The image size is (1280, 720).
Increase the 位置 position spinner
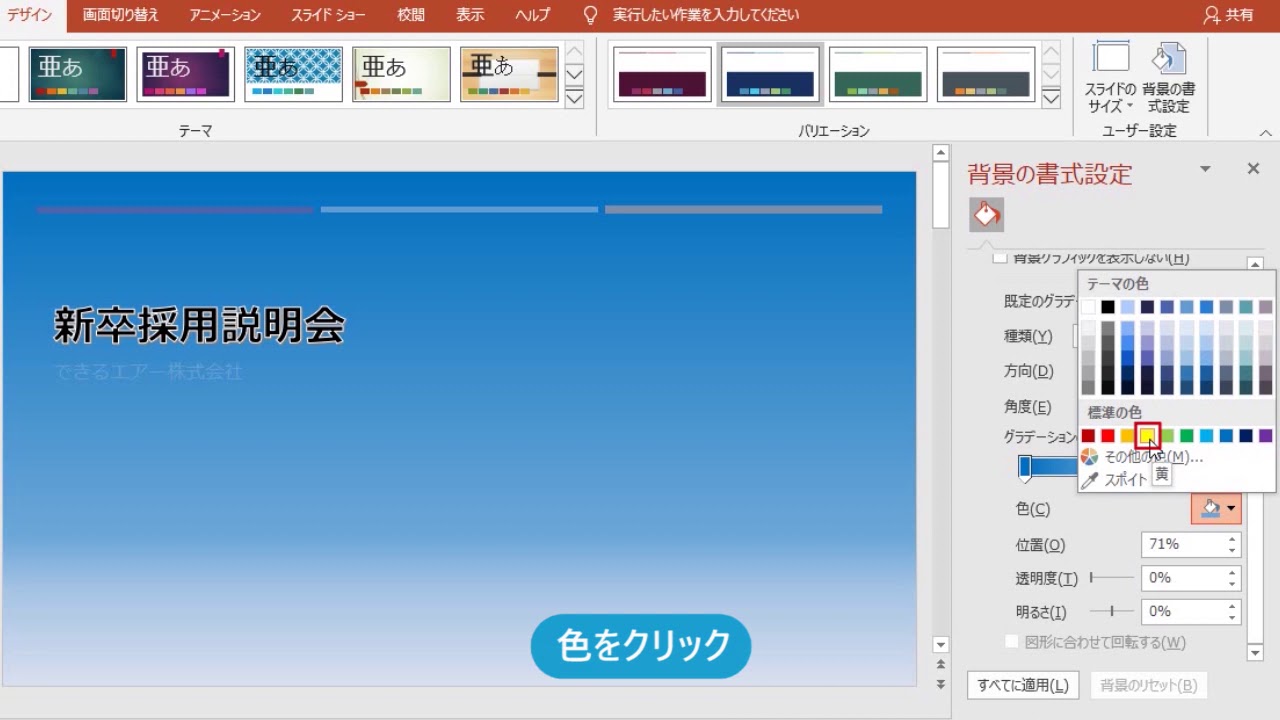(1233, 538)
